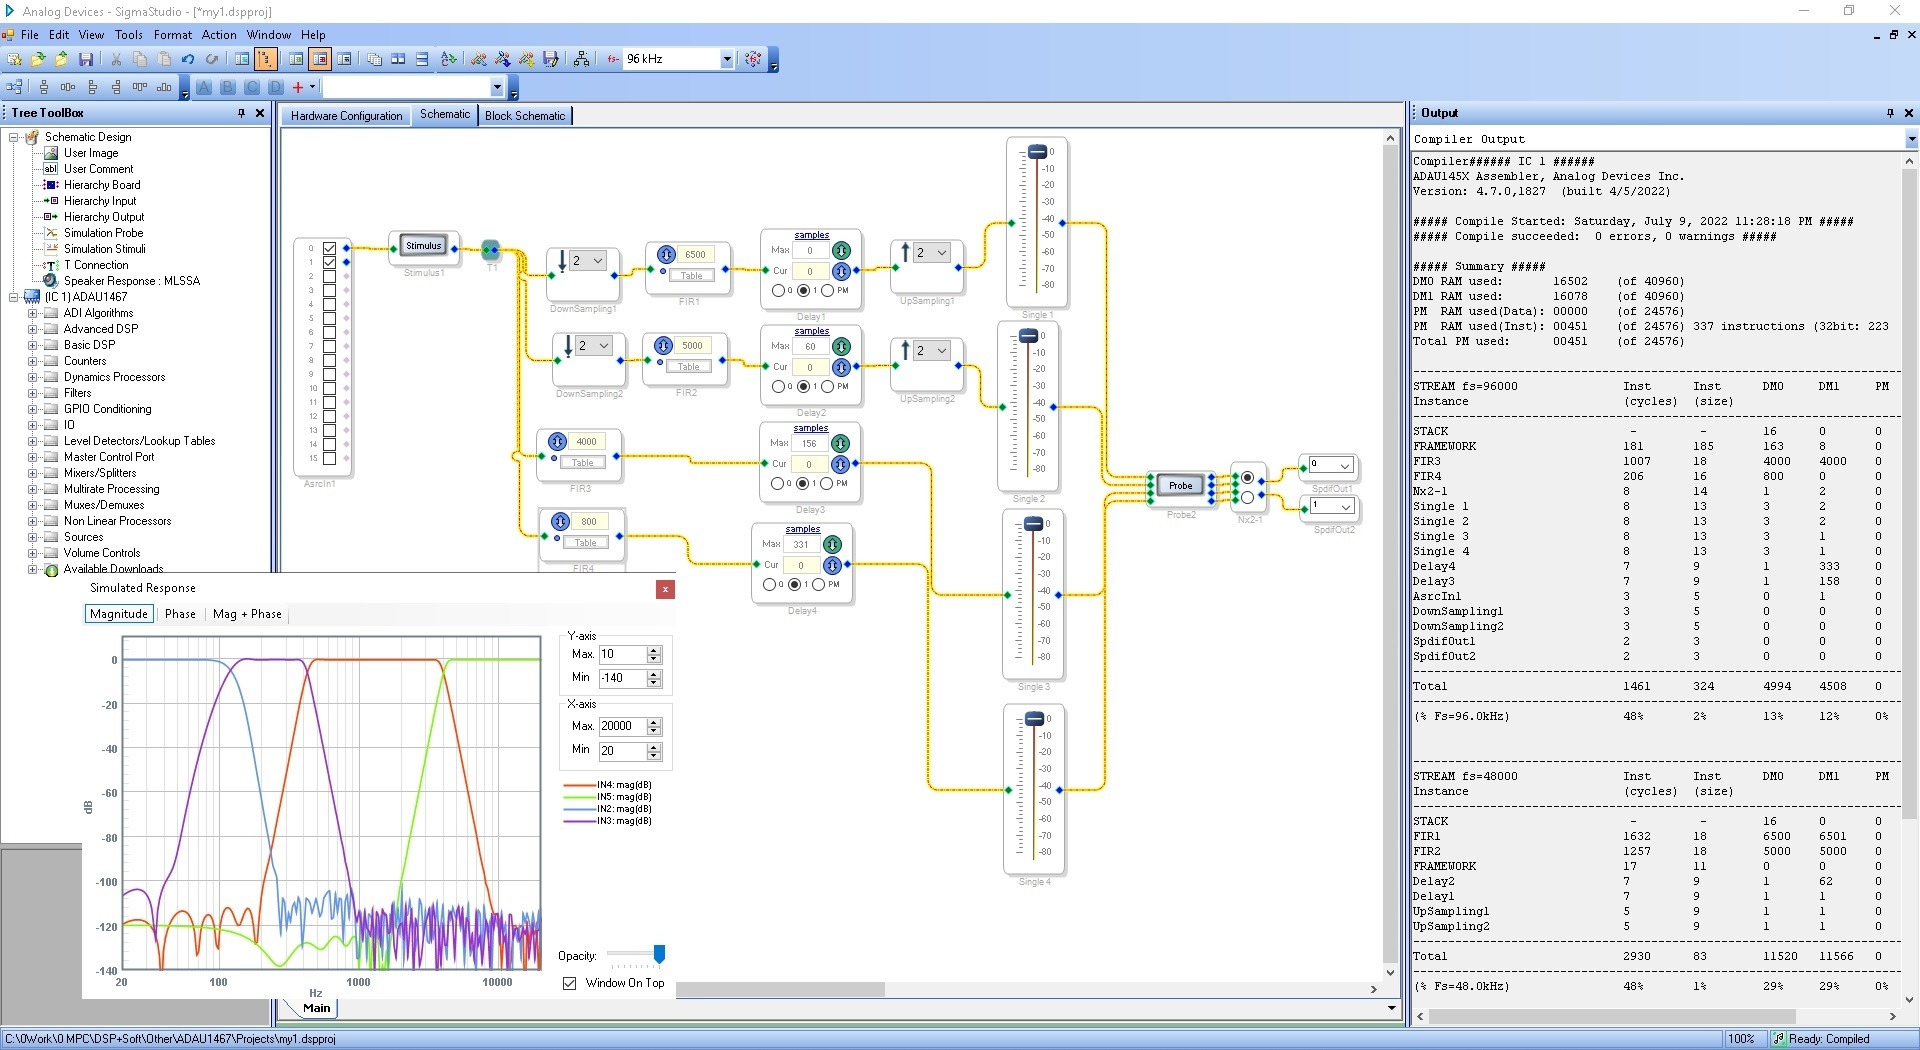Screen dimensions: 1920x1050
Task: Increase X-axis Max with stepper up arrow
Action: [x=654, y=722]
